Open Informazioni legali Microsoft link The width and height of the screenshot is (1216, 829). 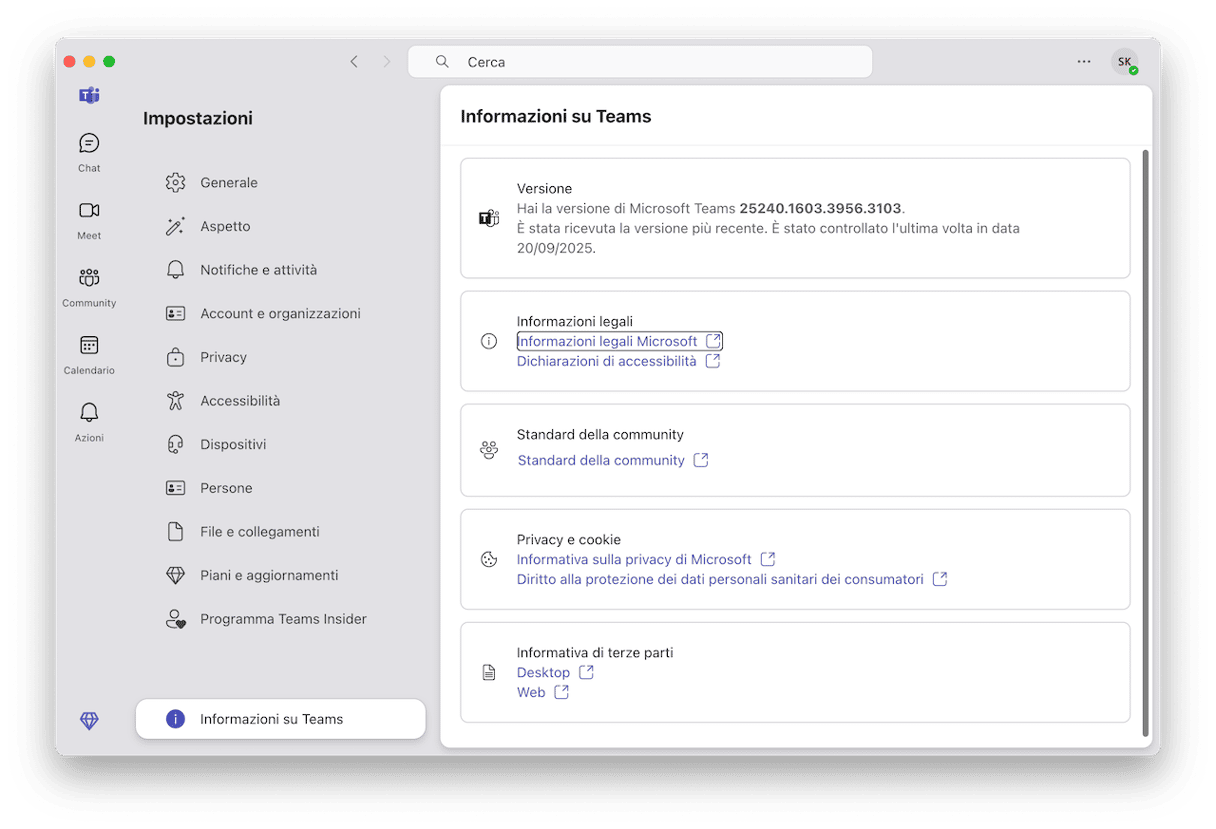pyautogui.click(x=608, y=341)
